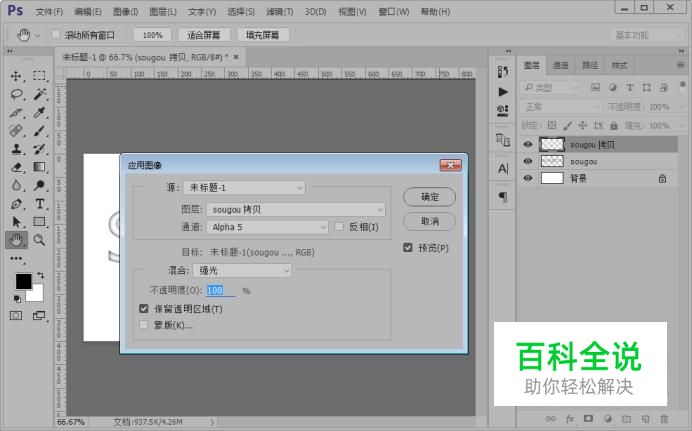692x431 pixels.
Task: Hide the 背景 layer
Action: pos(527,178)
